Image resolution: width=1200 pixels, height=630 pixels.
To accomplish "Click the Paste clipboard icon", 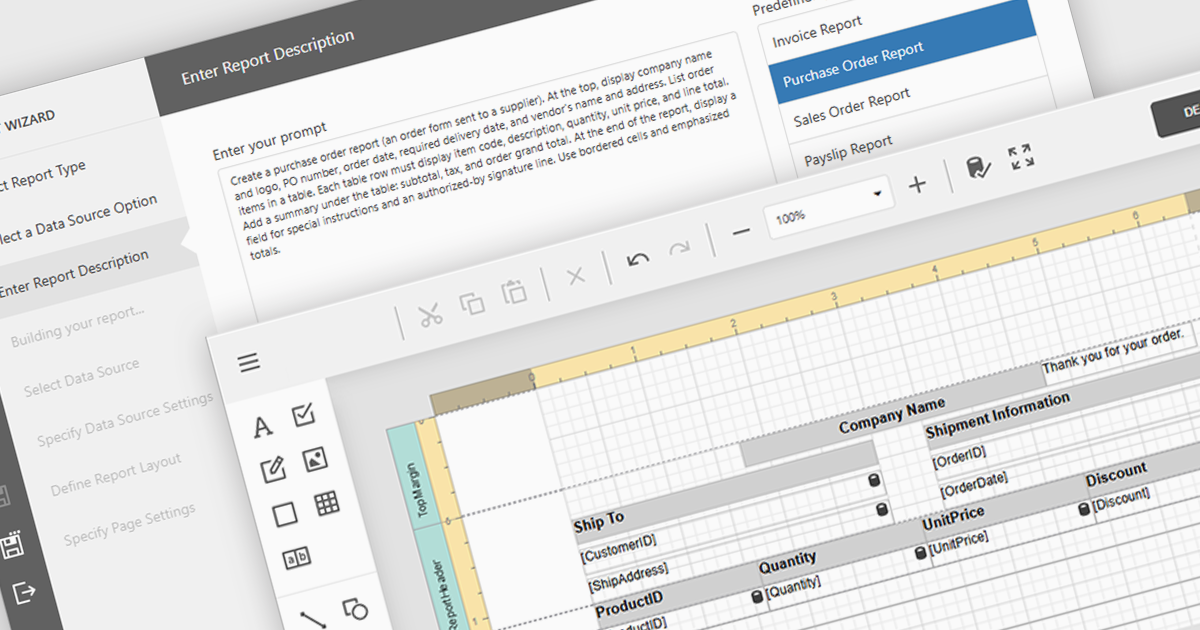I will coord(514,292).
